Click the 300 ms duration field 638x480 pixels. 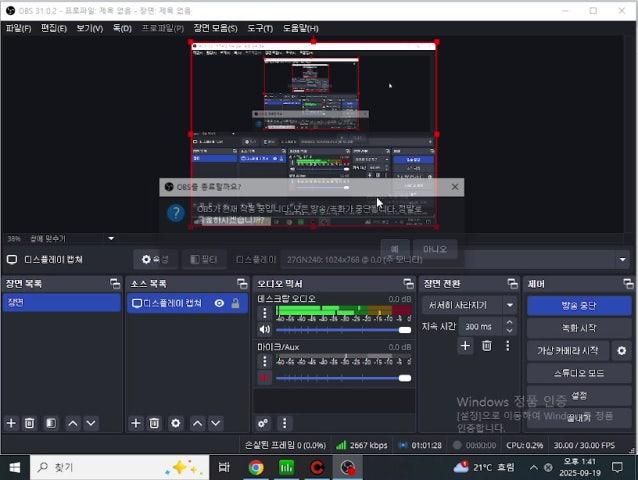point(479,327)
